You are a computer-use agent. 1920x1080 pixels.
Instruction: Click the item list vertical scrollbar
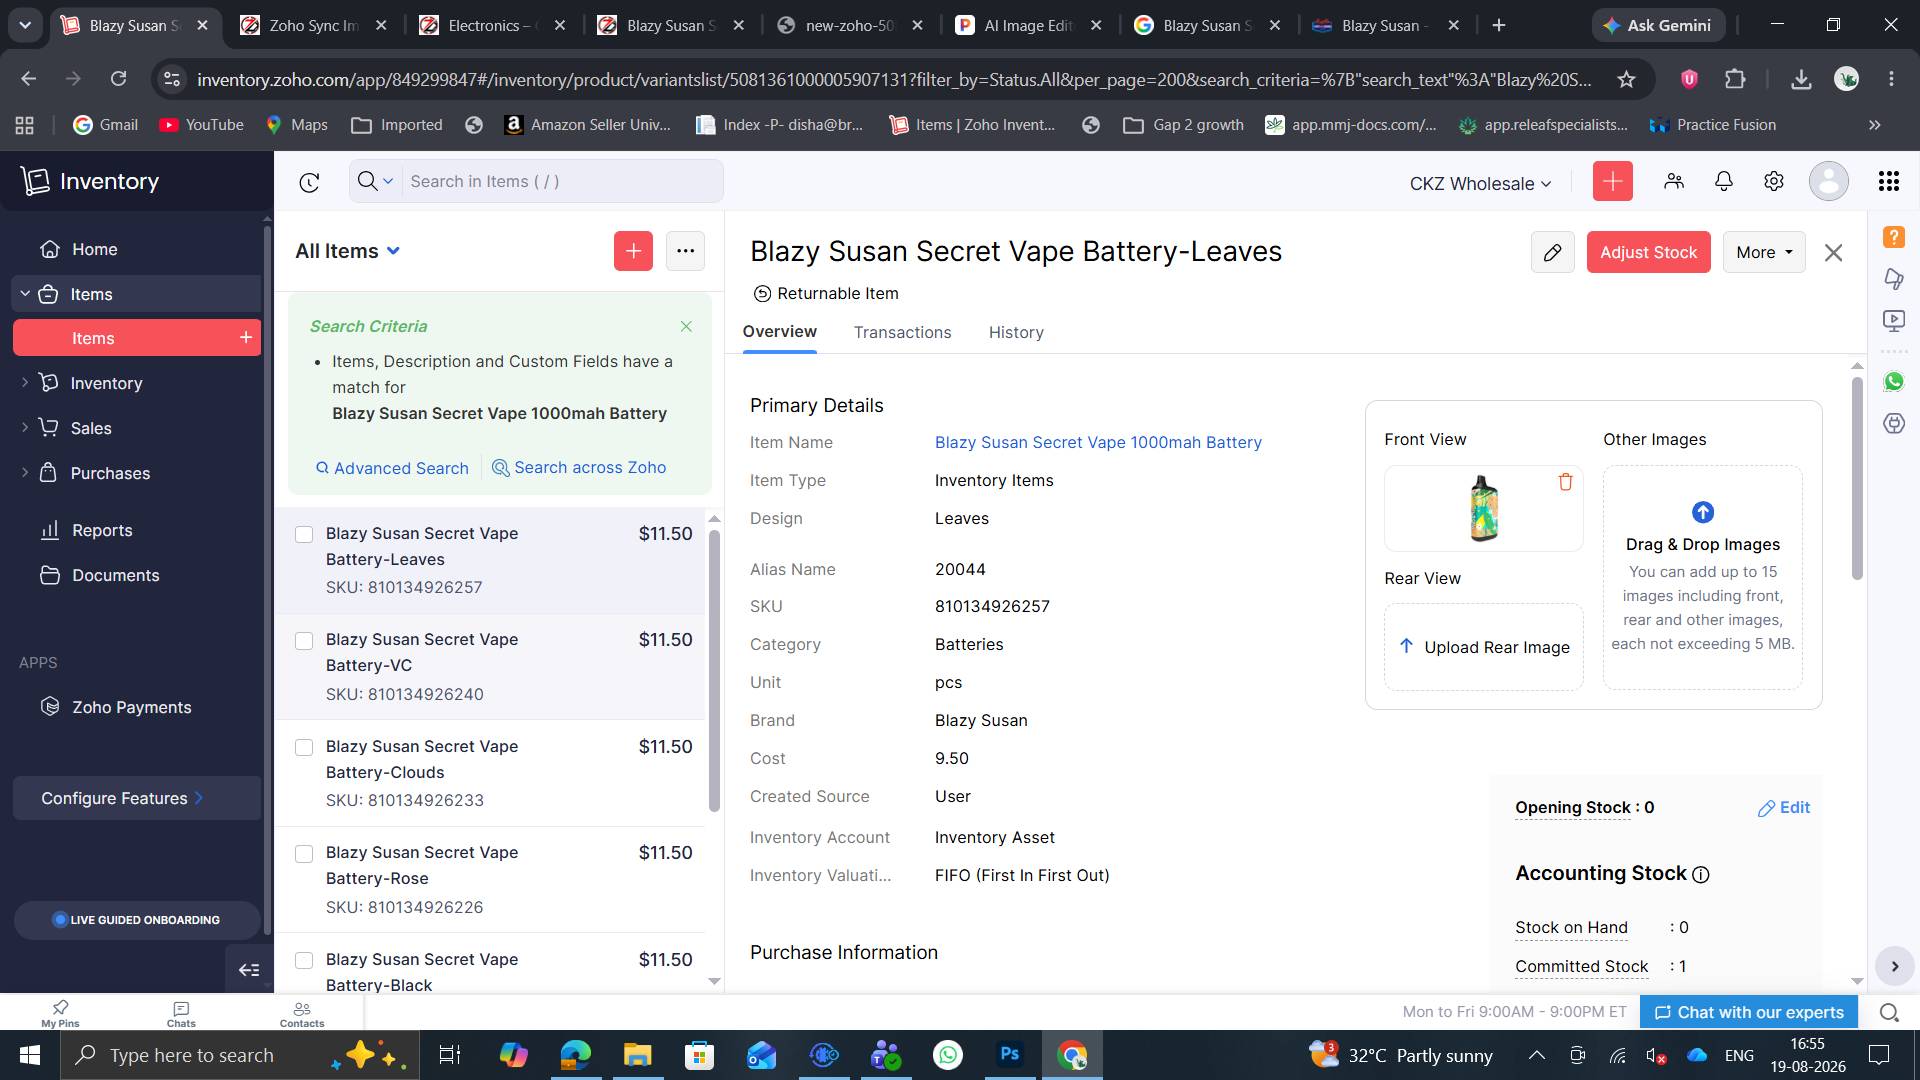[714, 670]
